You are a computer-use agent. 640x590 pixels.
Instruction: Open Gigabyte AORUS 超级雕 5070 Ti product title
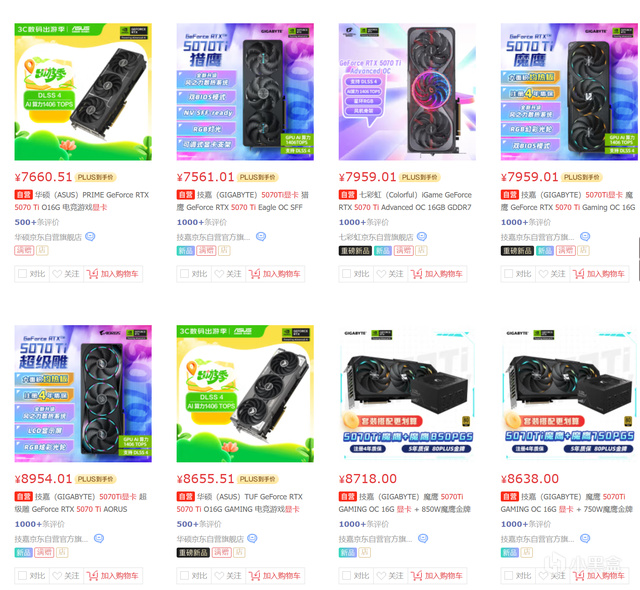(x=81, y=503)
